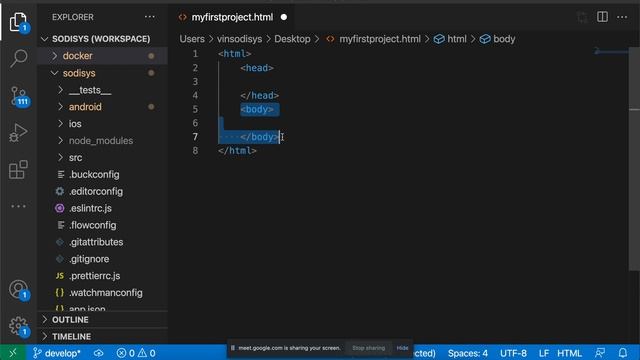Click the Desktop breadcrumb segment
The image size is (640, 360).
click(292, 39)
